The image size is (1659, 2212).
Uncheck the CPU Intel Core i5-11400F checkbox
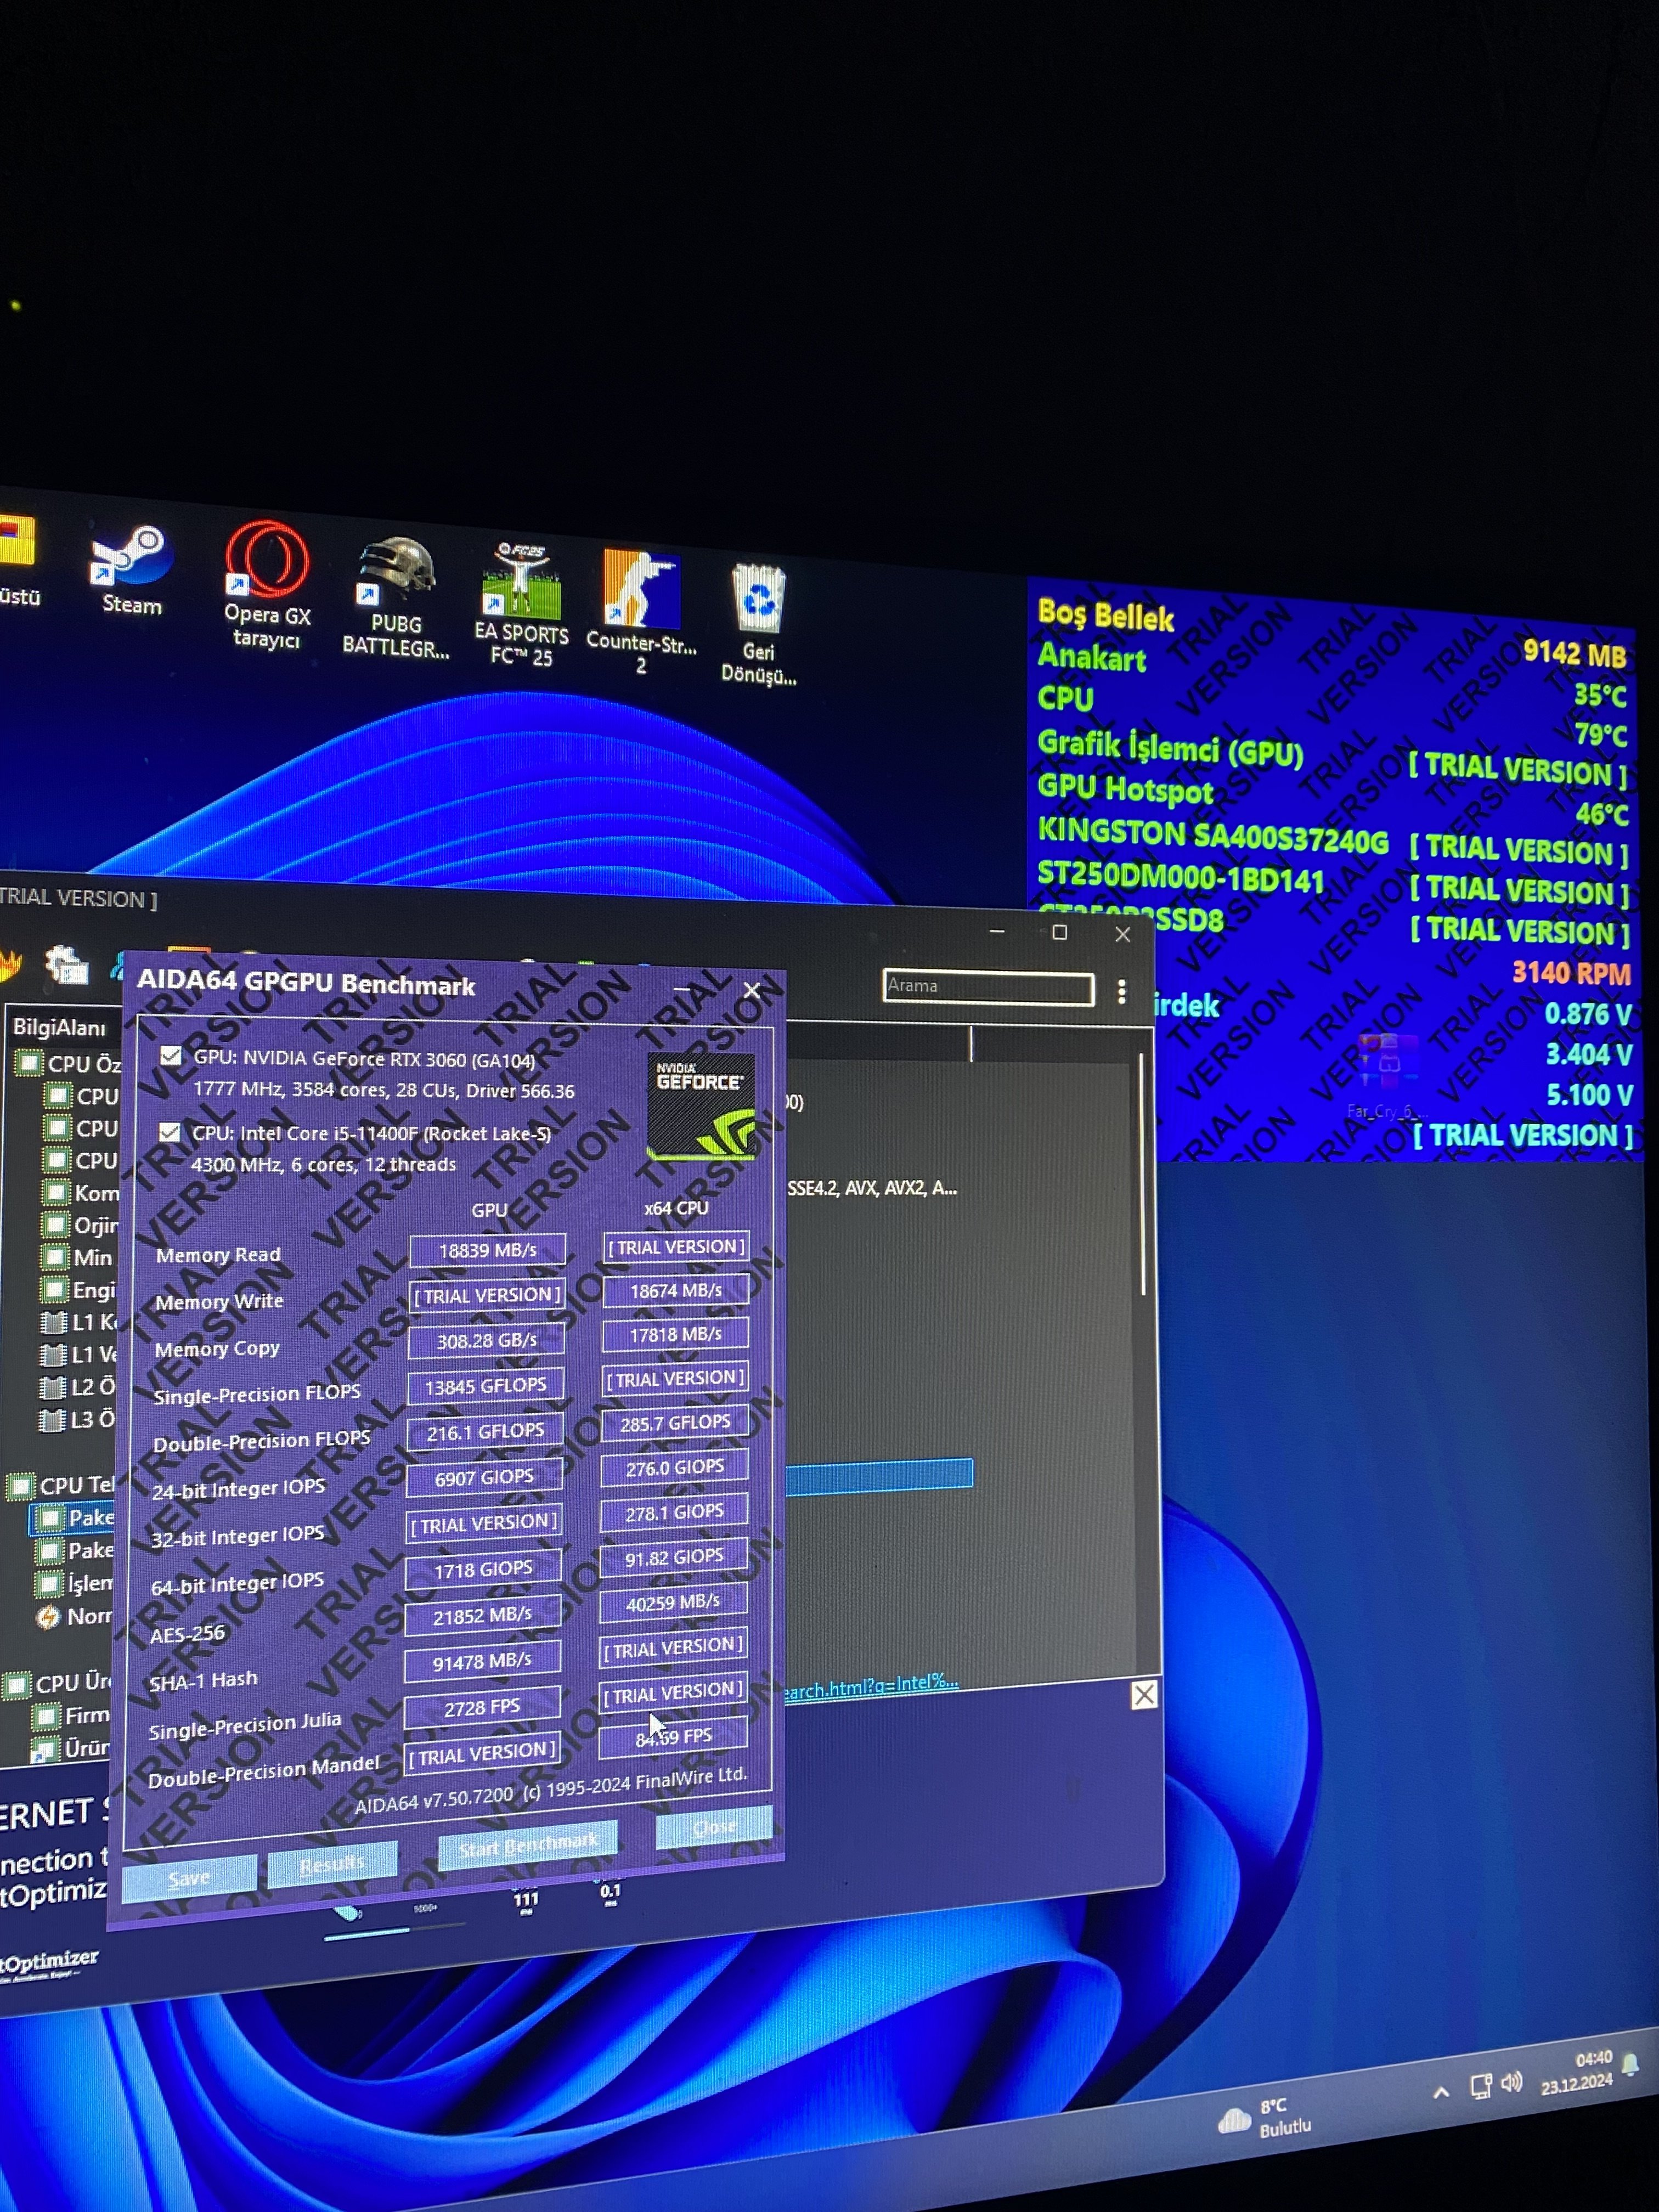170,1132
